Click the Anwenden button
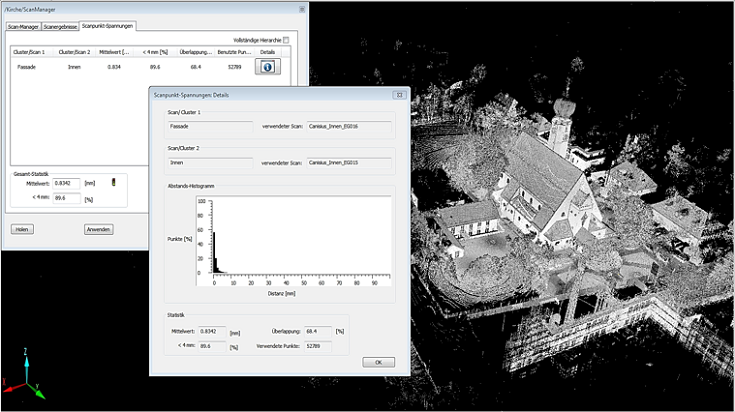Screen dimensions: 735x412 [98, 229]
